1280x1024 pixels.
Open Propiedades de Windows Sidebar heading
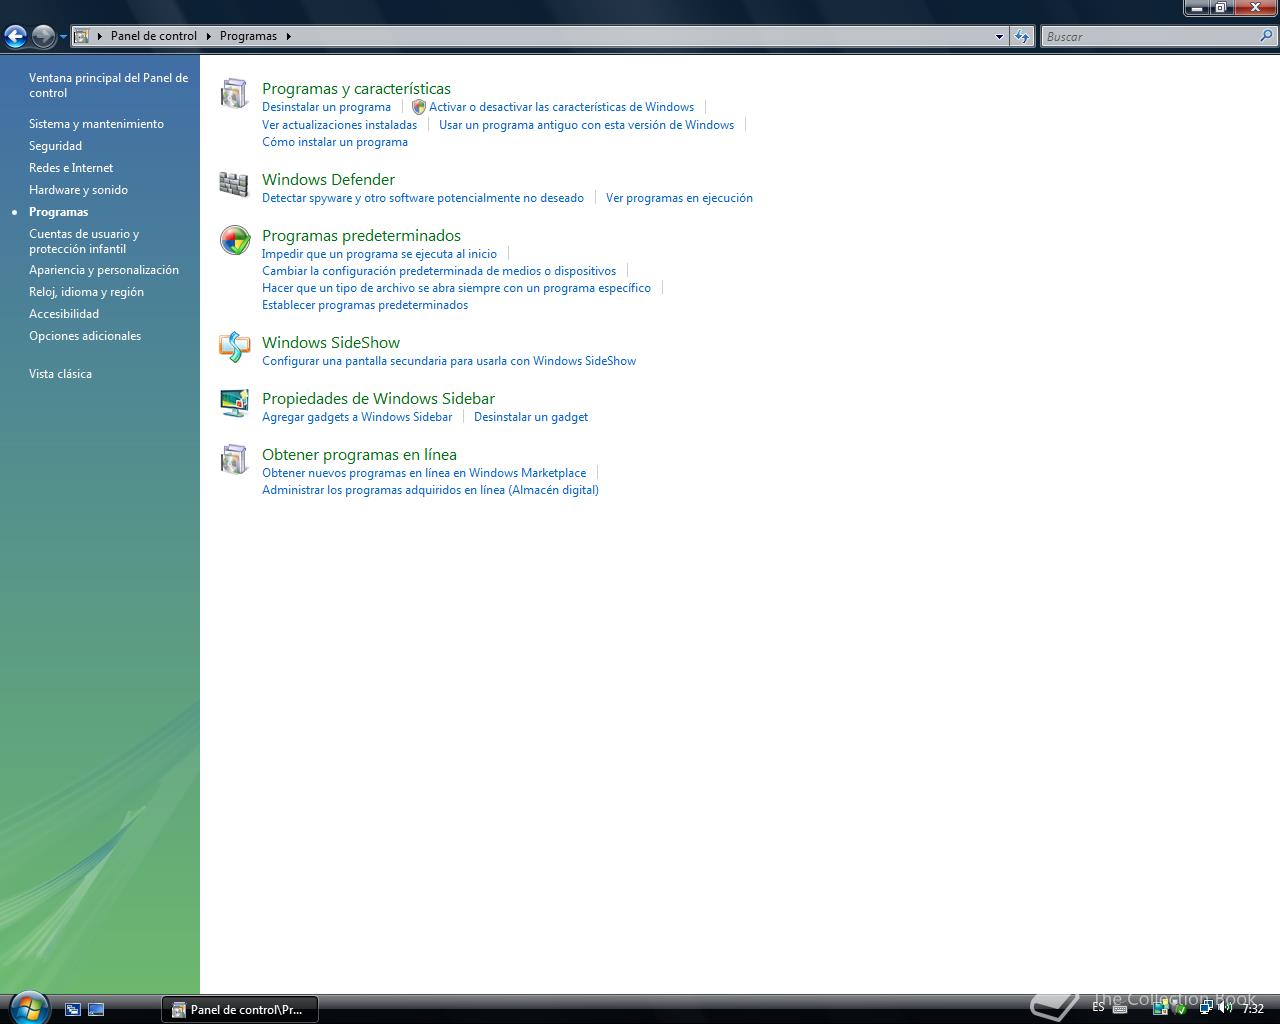click(378, 399)
